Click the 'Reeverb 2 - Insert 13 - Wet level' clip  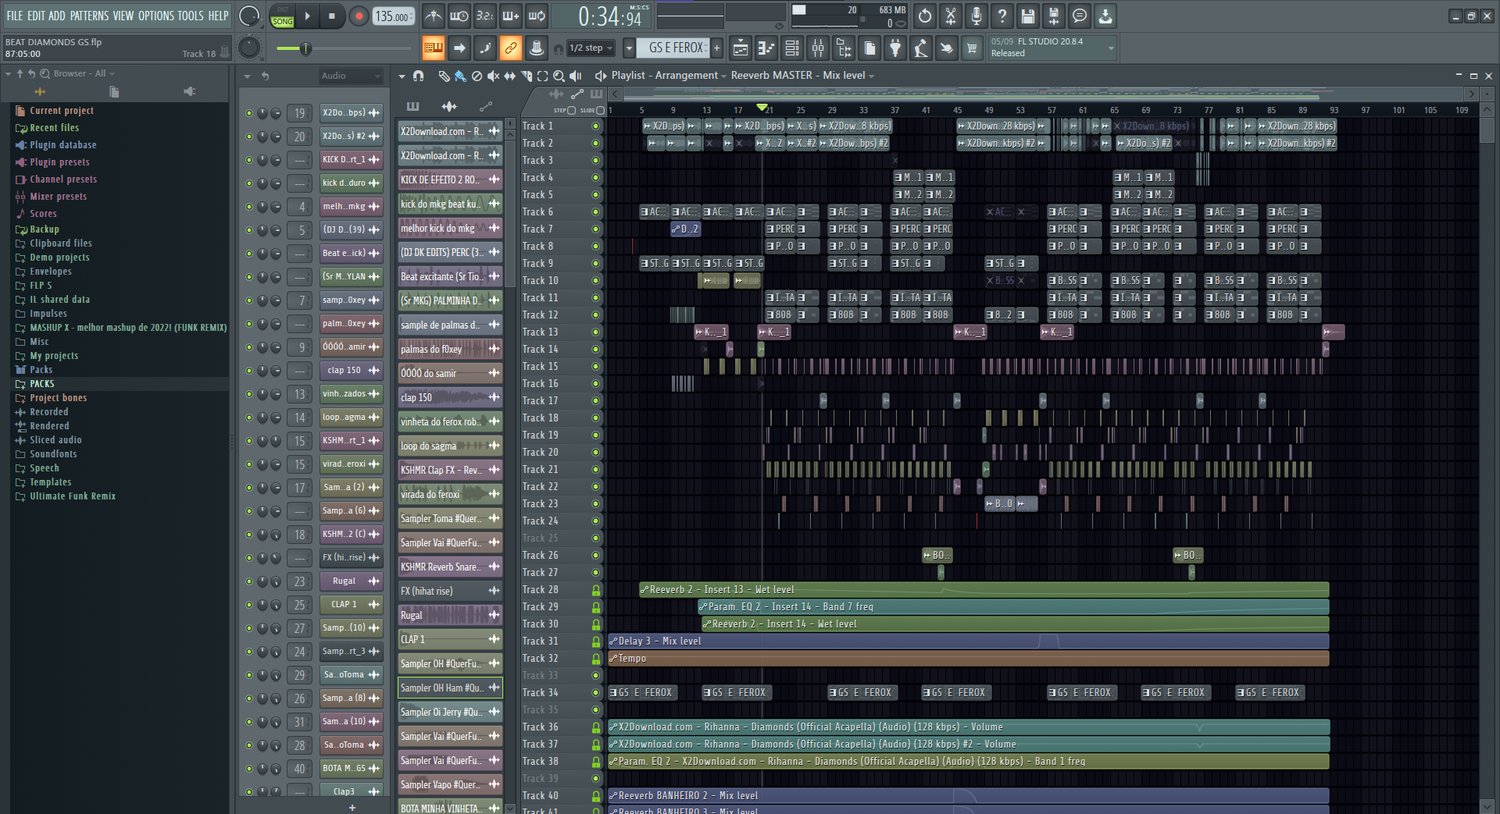[x=984, y=590]
